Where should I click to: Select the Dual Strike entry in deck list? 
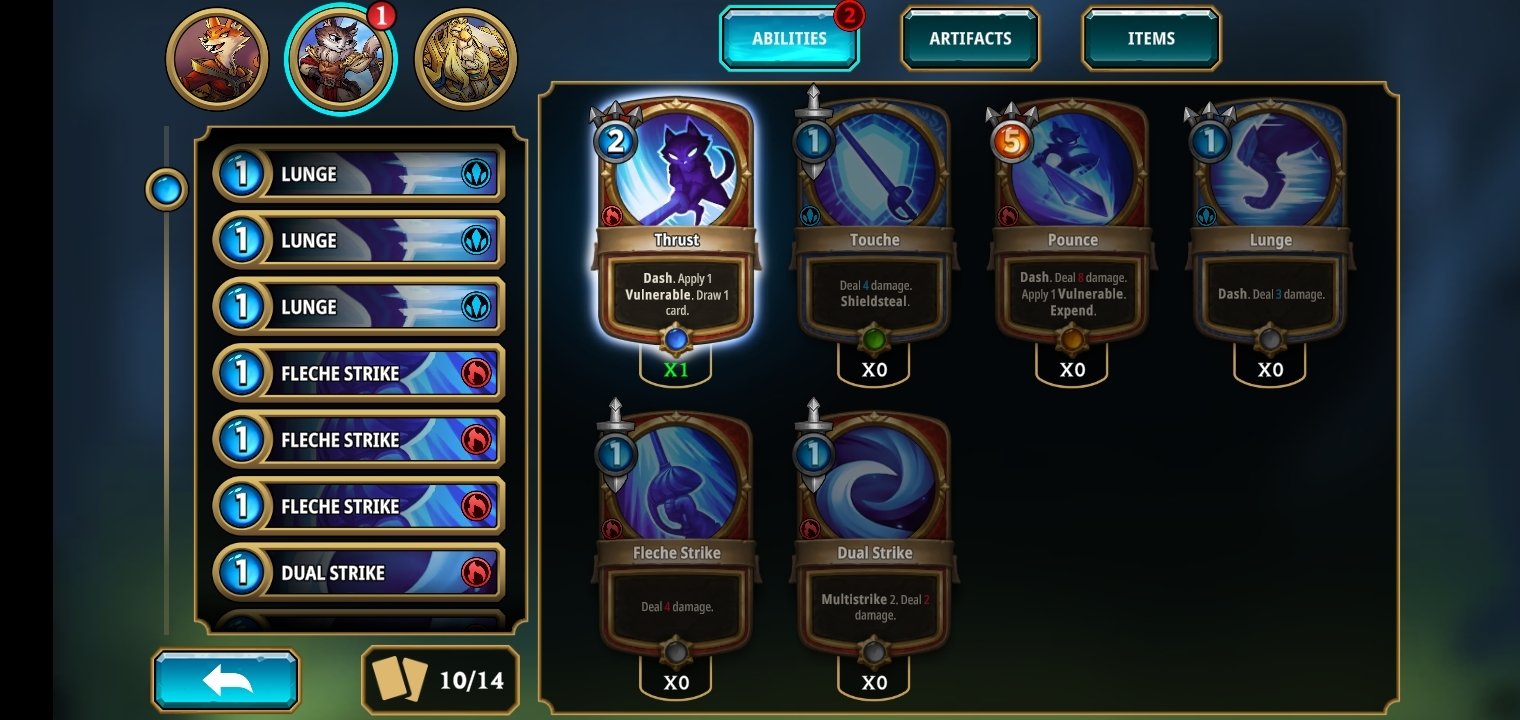(359, 572)
